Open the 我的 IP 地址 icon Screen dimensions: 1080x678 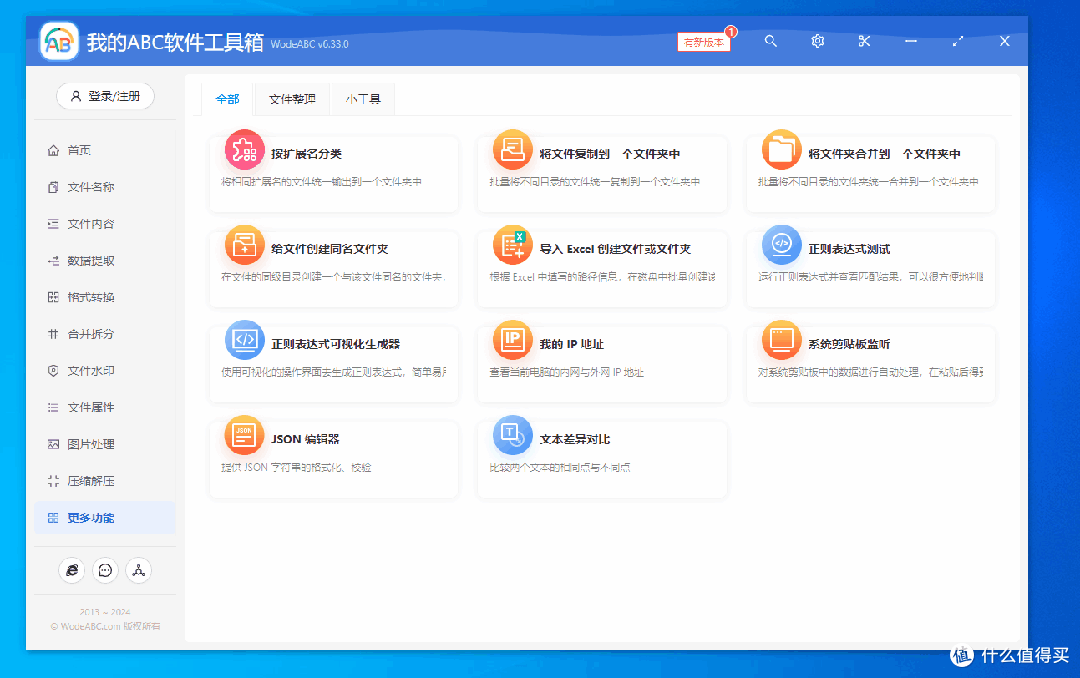click(x=513, y=340)
